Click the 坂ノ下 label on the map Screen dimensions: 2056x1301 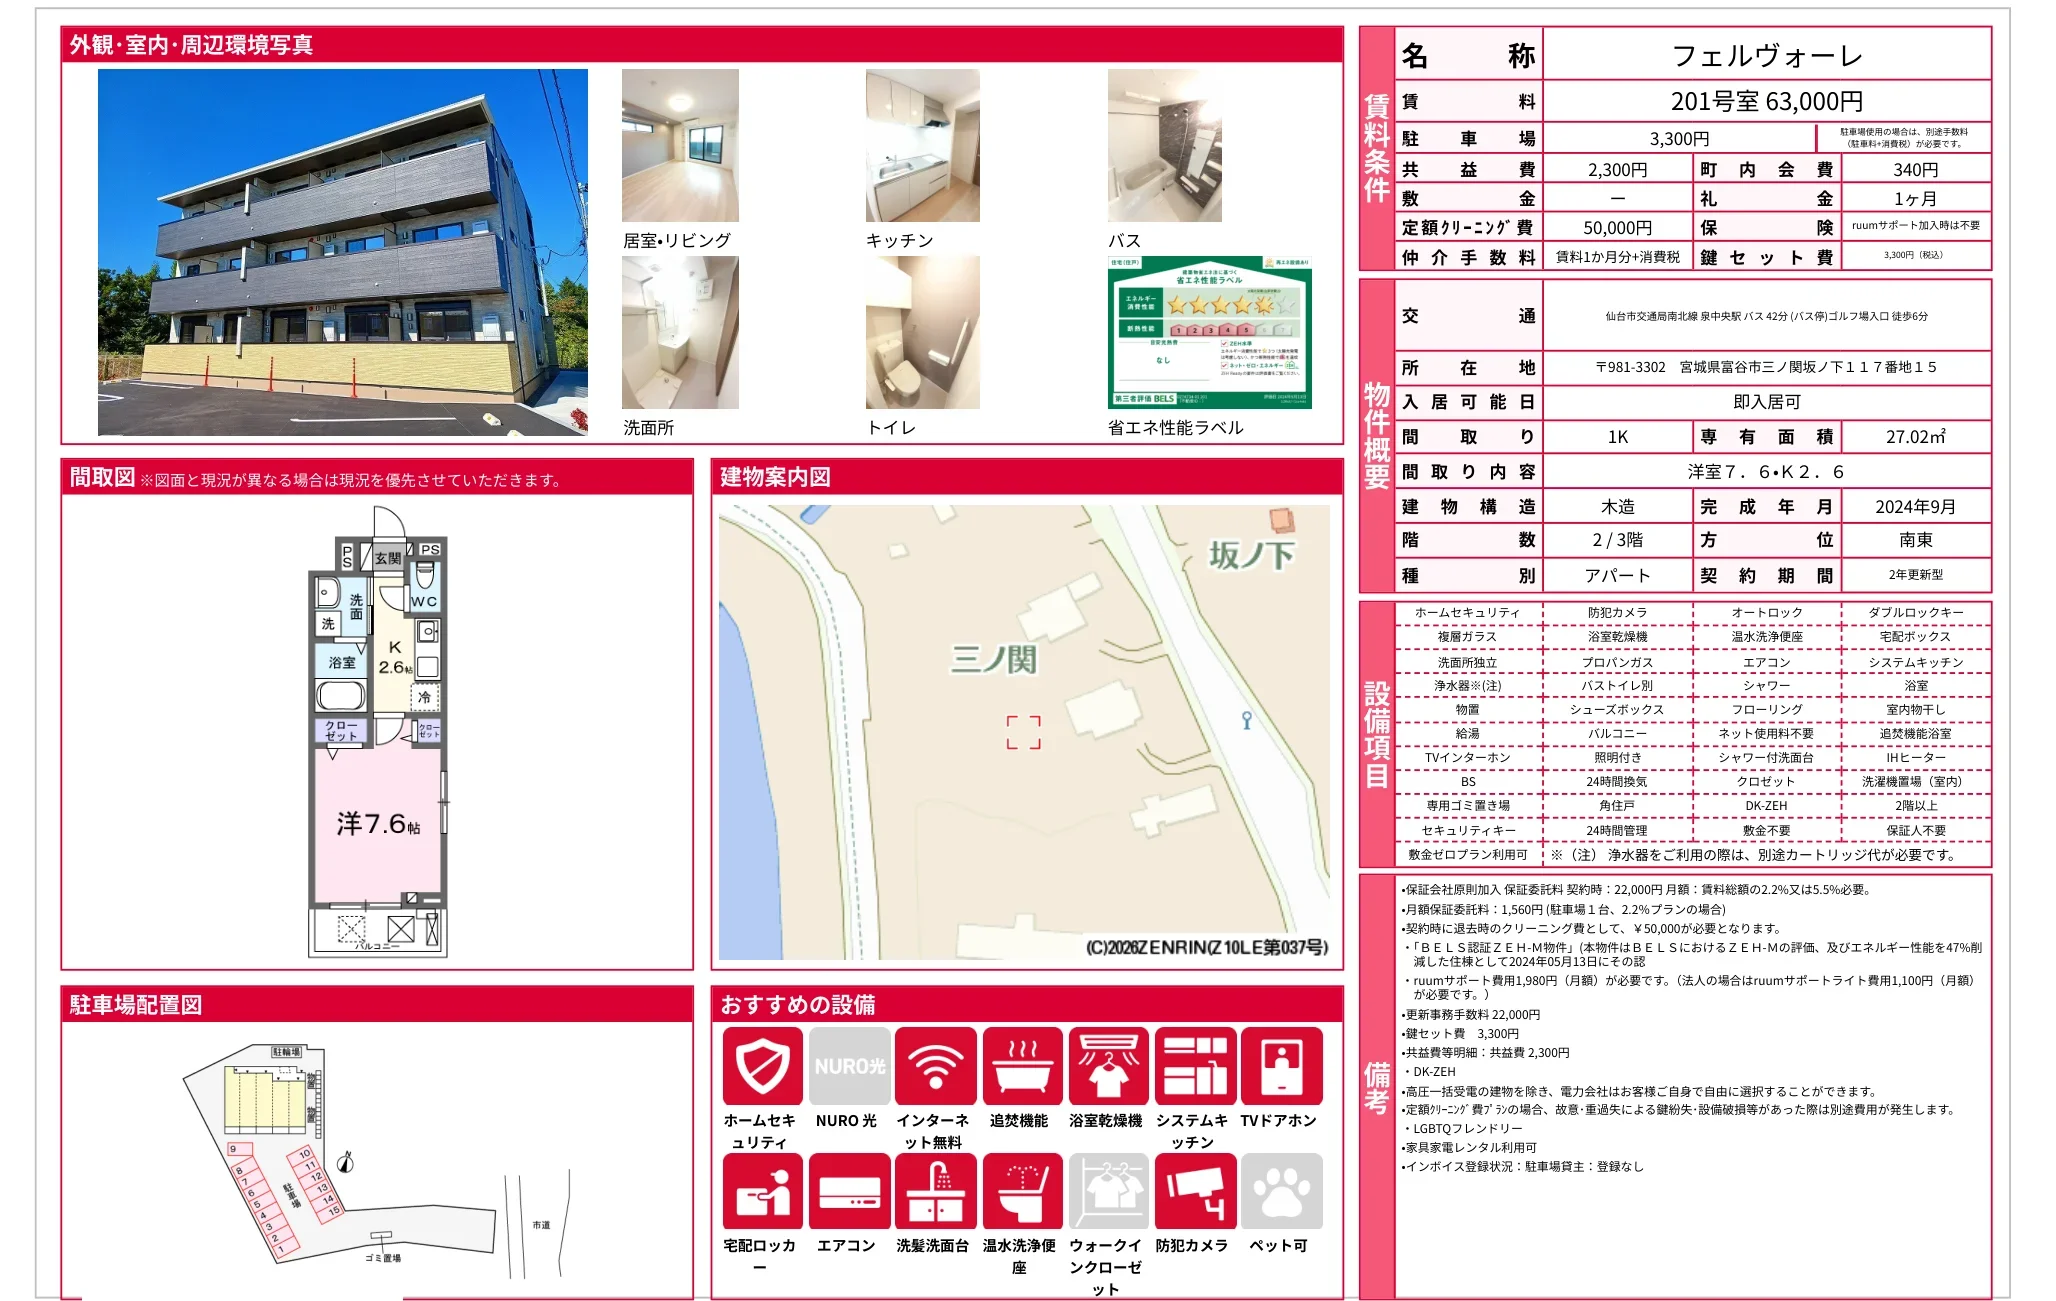point(1251,555)
